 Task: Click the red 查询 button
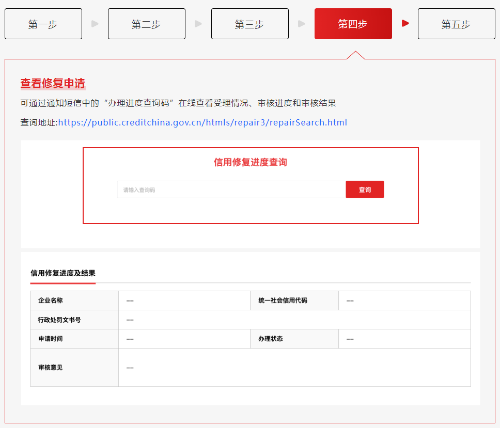(365, 190)
